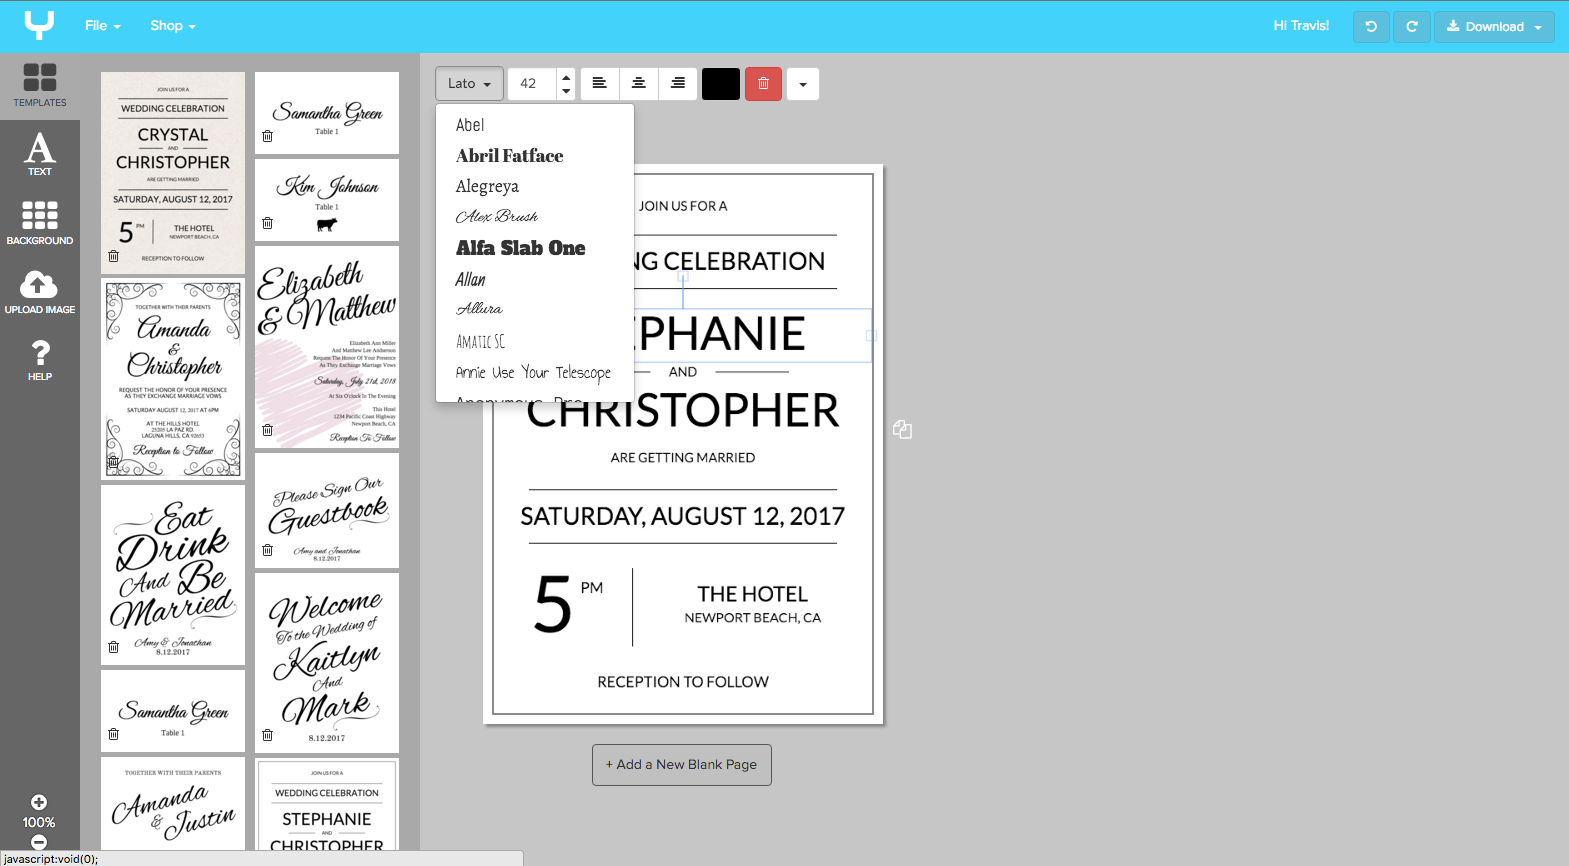Viewport: 1569px width, 866px height.
Task: Delete the lower Samantha Green template
Action: click(113, 734)
